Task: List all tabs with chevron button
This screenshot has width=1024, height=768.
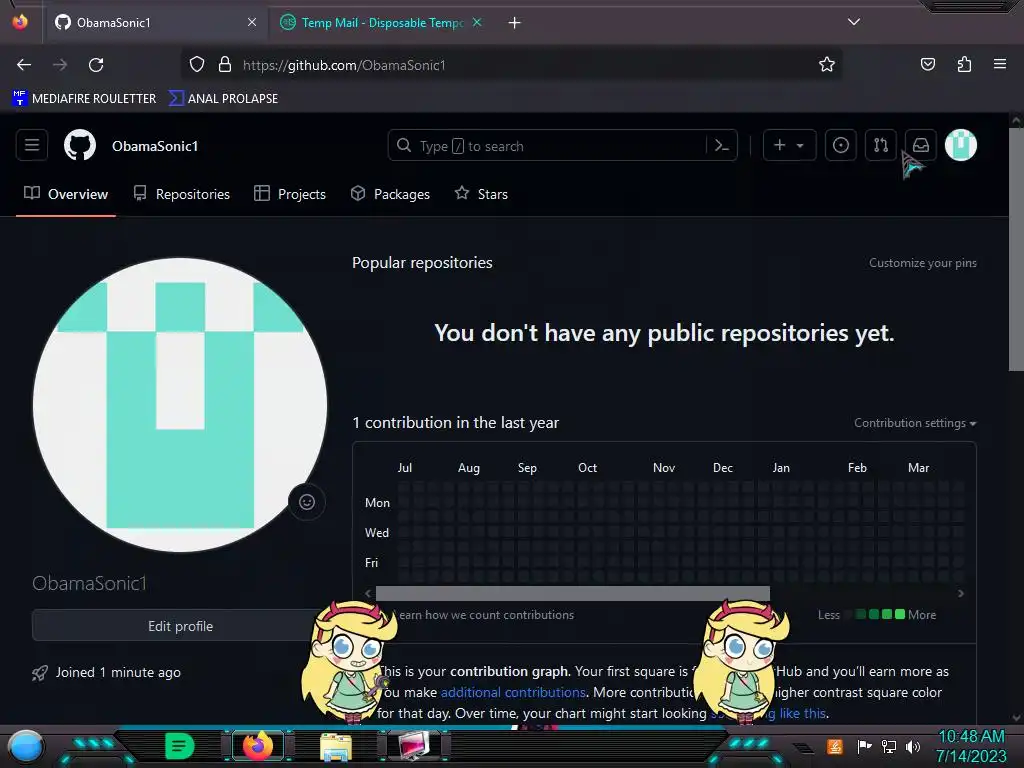Action: pos(854,22)
